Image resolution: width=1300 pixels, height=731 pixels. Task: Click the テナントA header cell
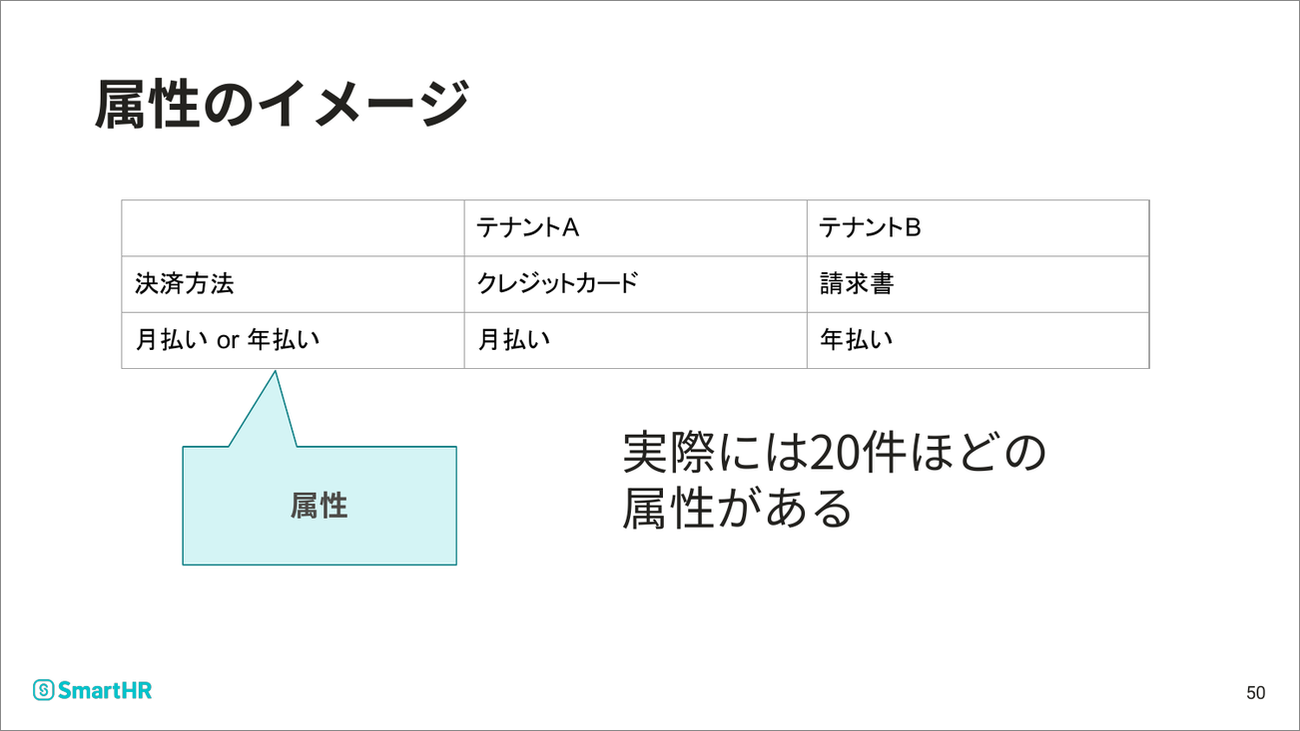636,228
